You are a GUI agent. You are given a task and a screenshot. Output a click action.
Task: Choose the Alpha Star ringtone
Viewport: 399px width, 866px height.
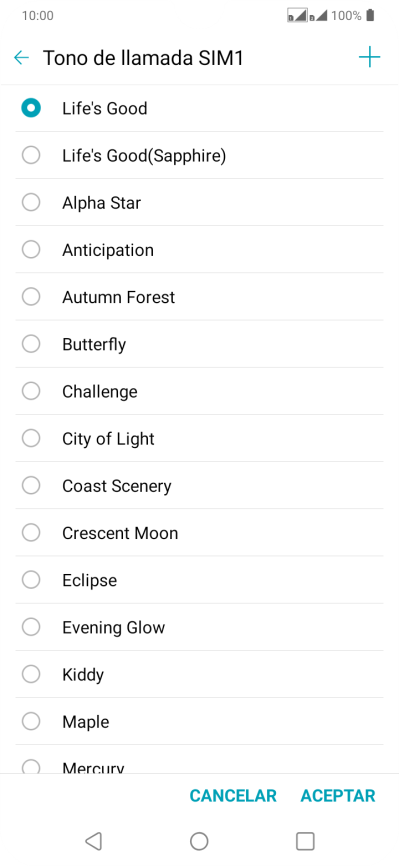coord(199,203)
